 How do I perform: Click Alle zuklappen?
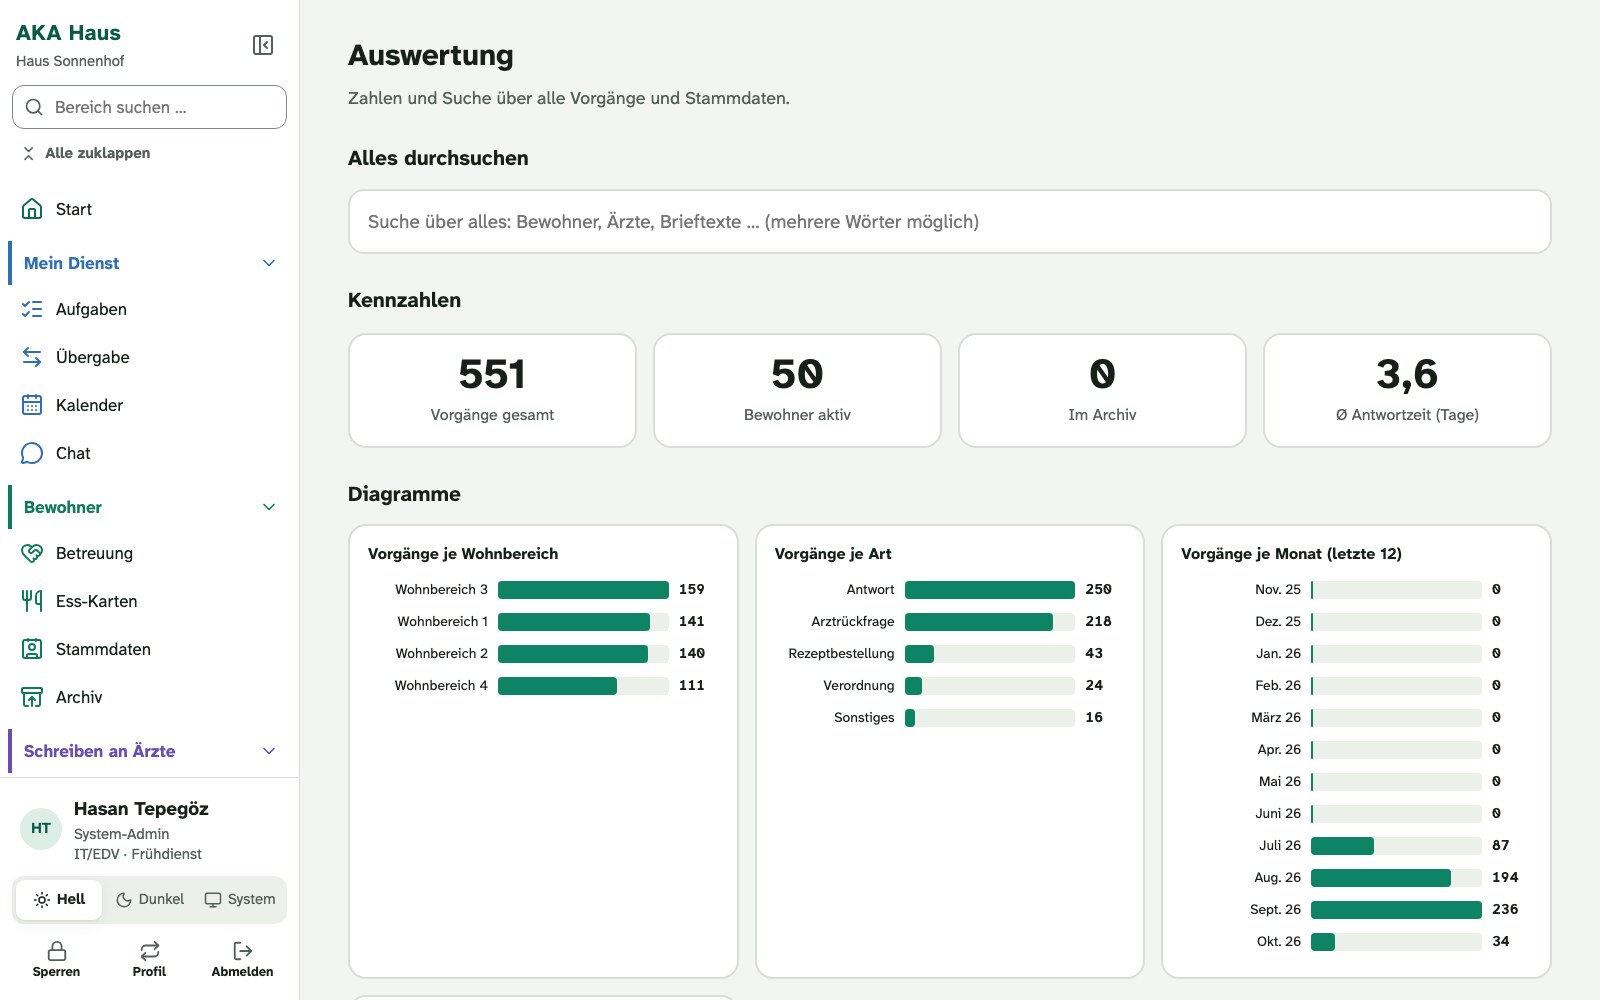86,153
